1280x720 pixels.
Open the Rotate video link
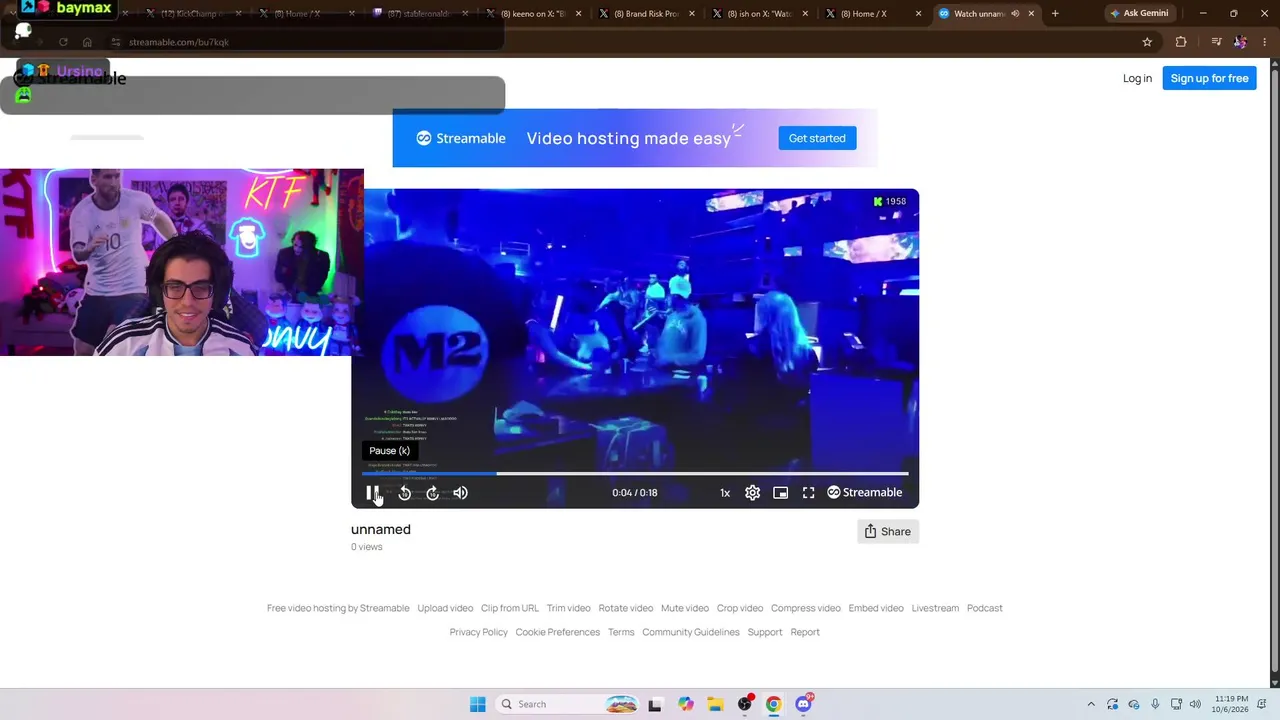[625, 608]
